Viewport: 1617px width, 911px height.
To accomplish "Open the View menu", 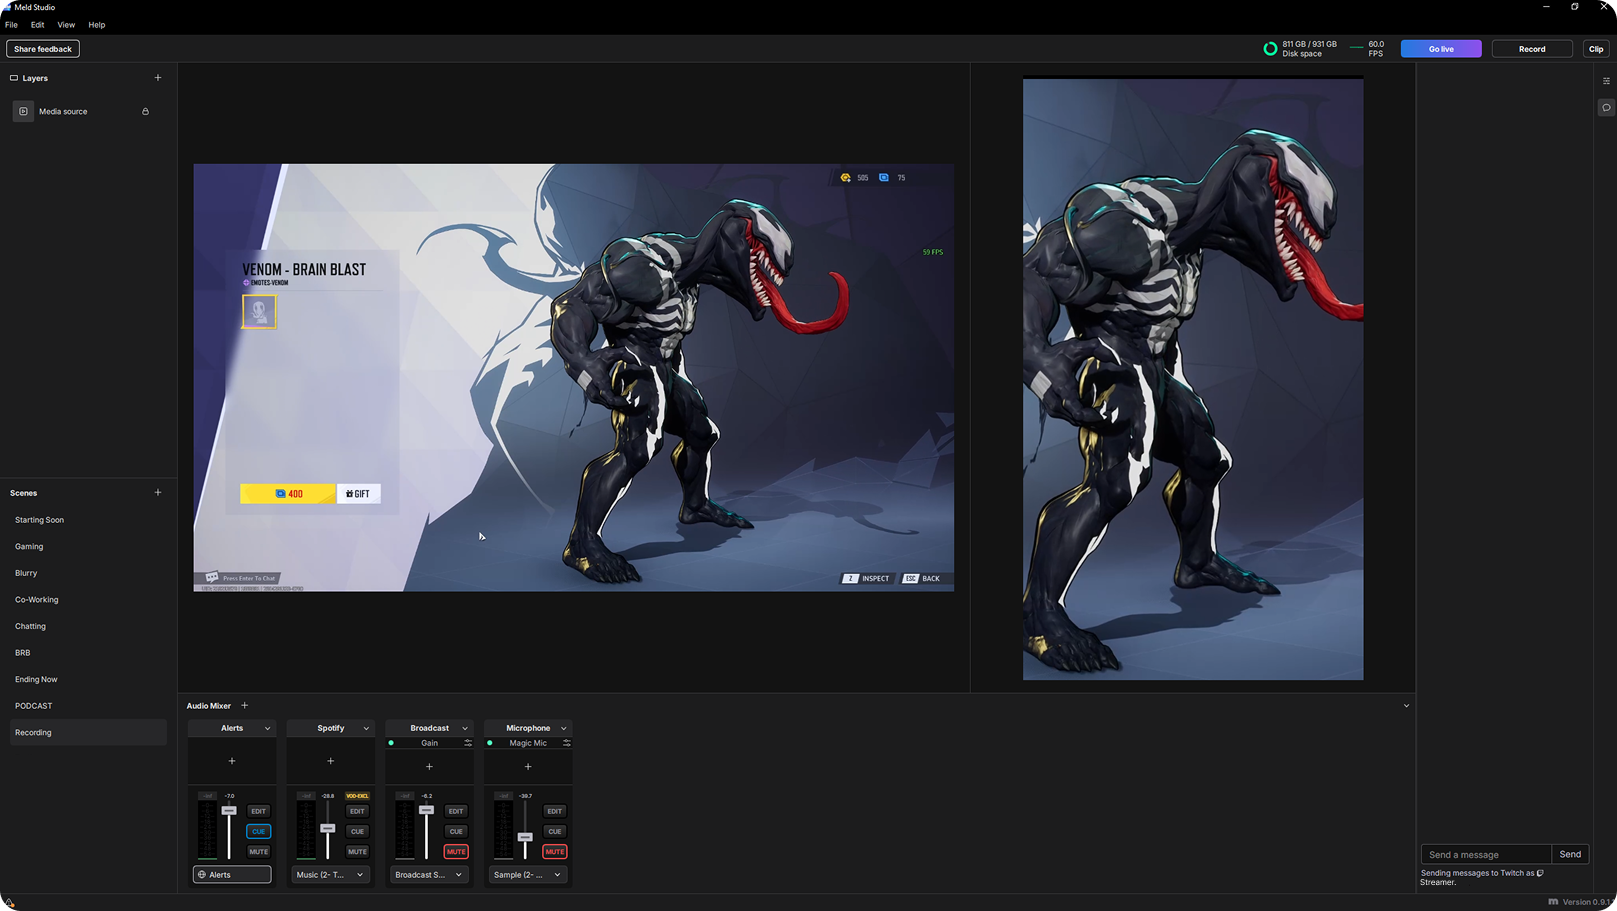I will (66, 25).
